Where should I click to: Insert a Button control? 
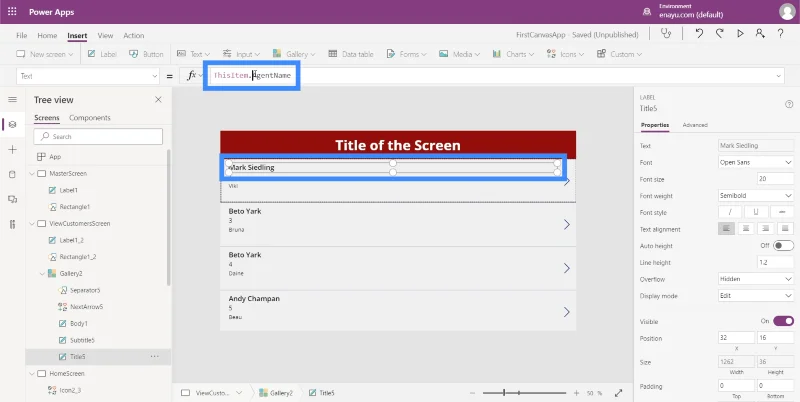tap(146, 54)
